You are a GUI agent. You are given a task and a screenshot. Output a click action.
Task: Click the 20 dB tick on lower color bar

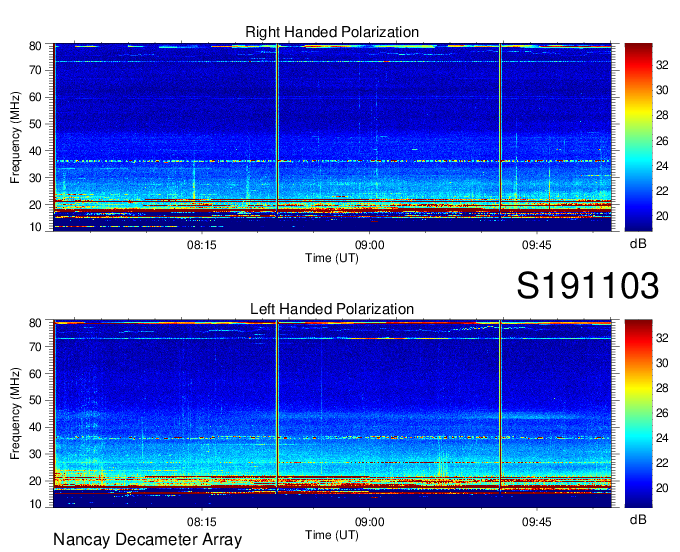[662, 489]
